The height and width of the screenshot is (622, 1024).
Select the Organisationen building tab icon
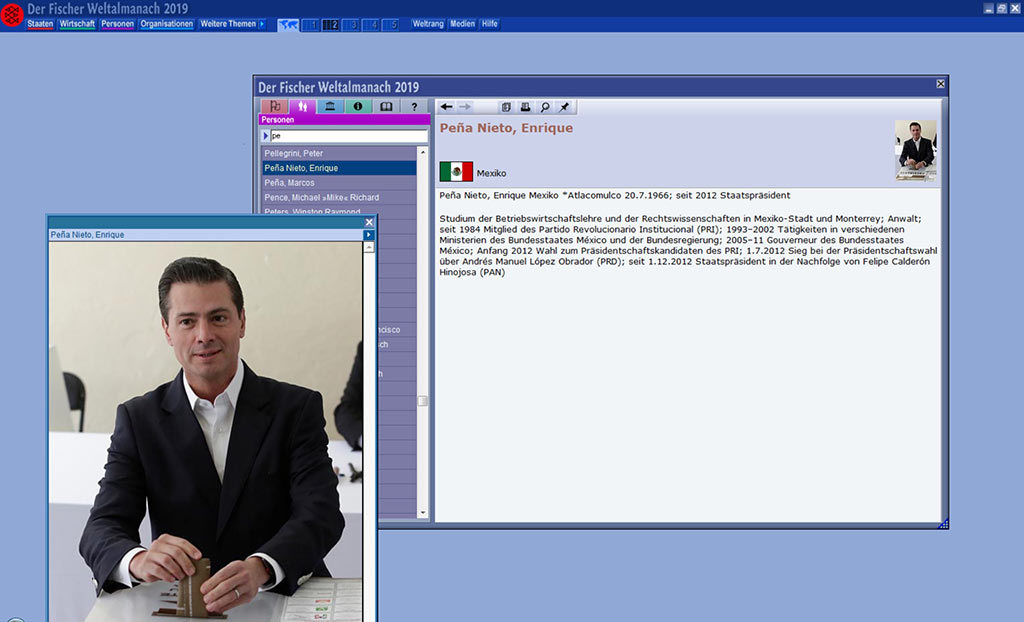[x=330, y=106]
